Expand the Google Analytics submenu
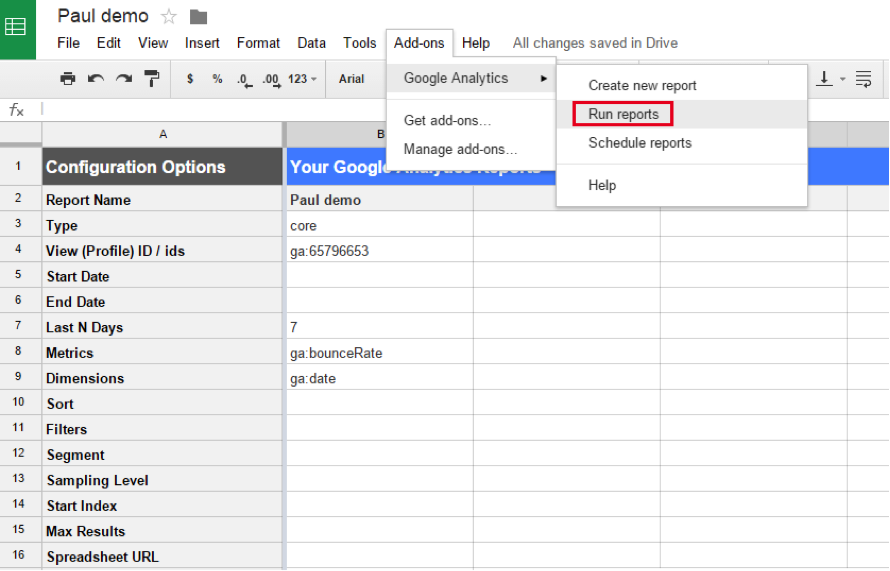The image size is (890, 571). [471, 78]
